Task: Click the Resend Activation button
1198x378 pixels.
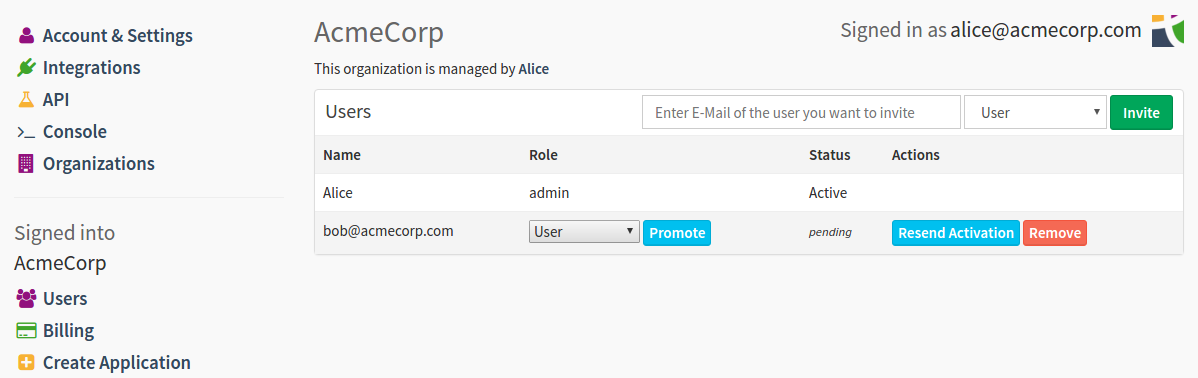Action: (956, 233)
